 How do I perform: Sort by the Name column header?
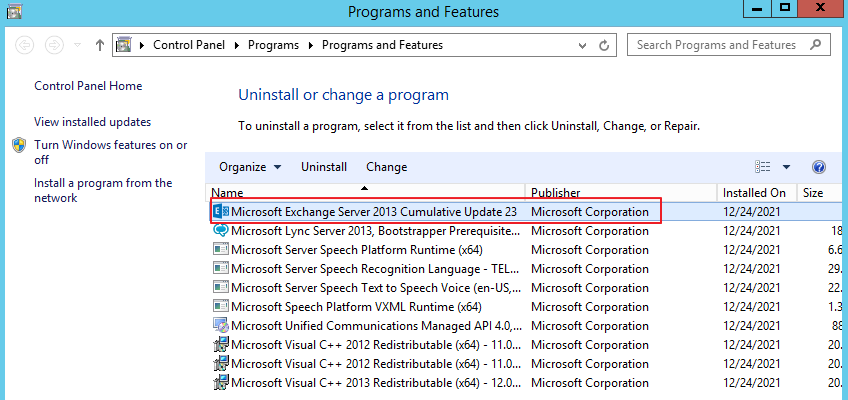point(366,192)
